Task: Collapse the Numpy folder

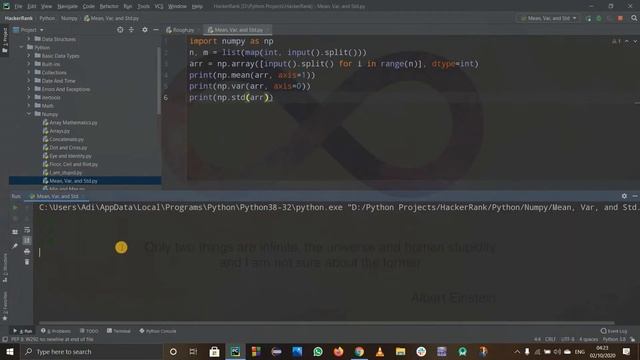Action: click(29, 114)
